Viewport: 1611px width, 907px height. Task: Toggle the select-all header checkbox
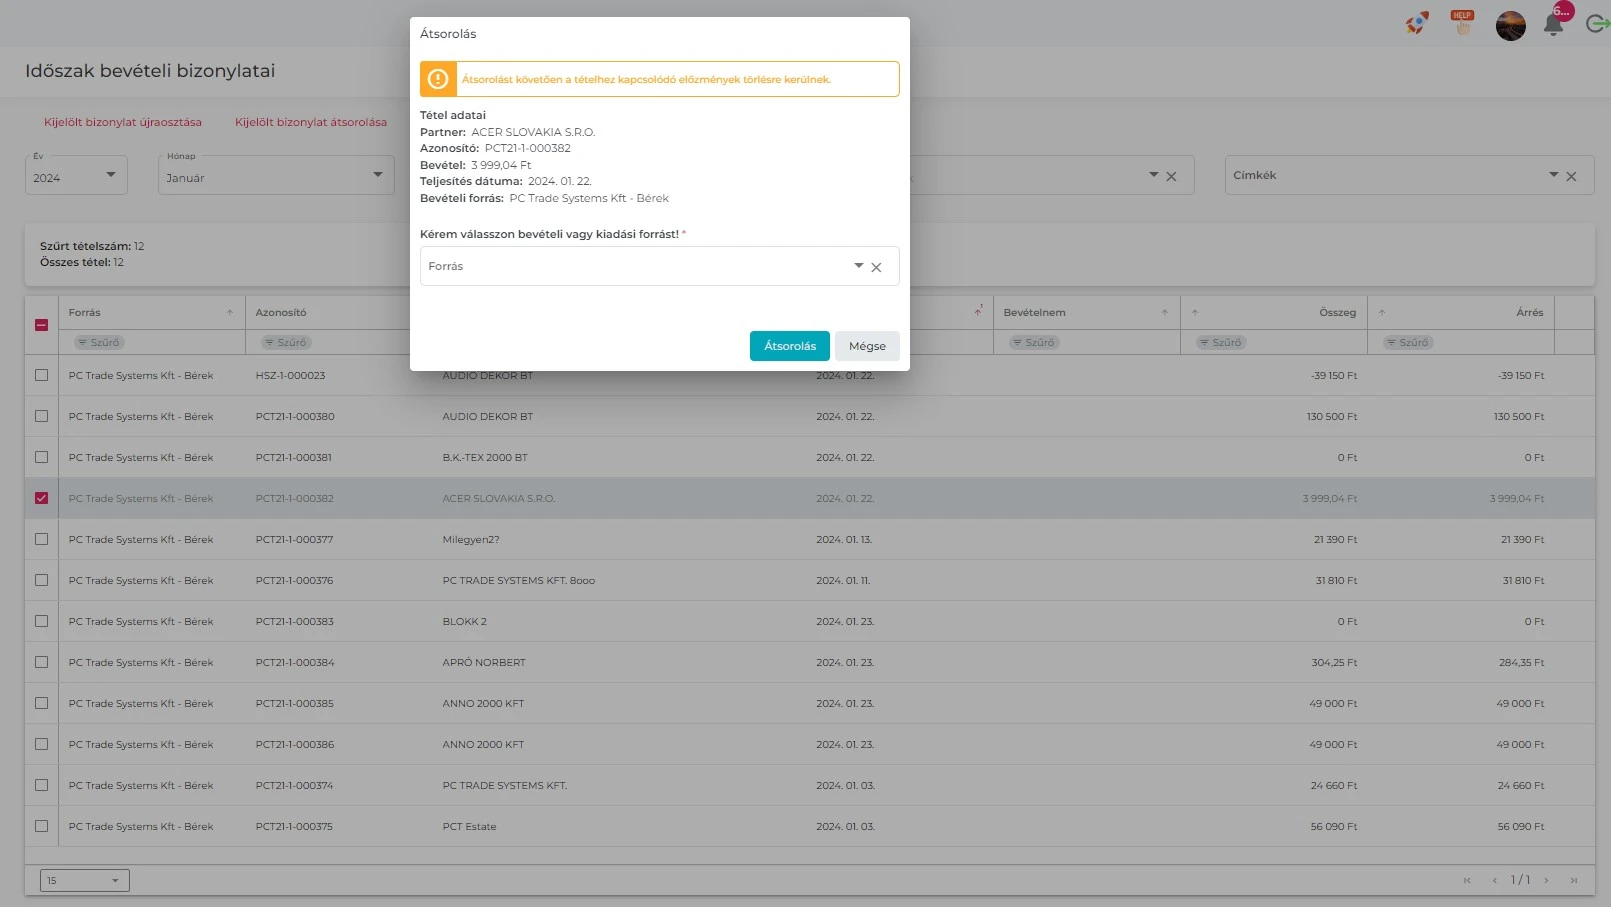(41, 325)
